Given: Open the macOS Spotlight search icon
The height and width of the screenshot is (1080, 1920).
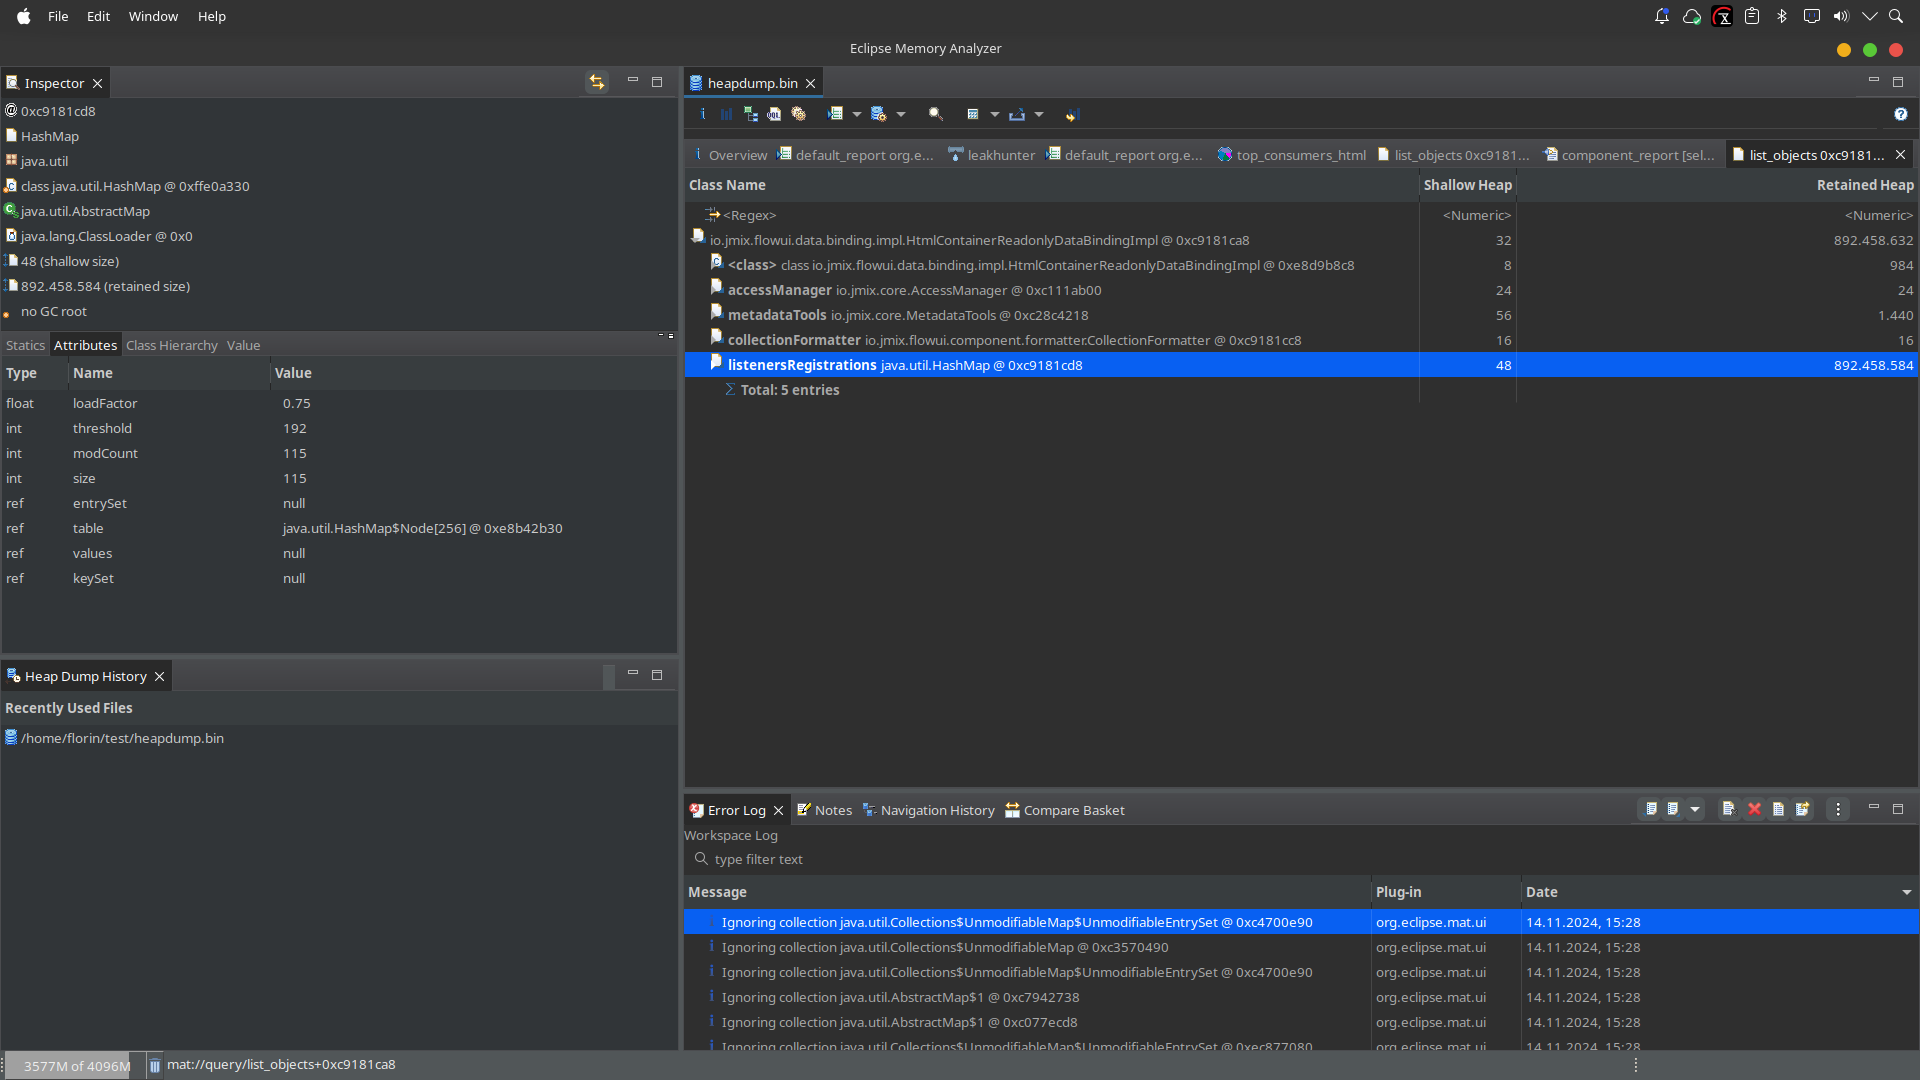Looking at the screenshot, I should (x=1896, y=16).
